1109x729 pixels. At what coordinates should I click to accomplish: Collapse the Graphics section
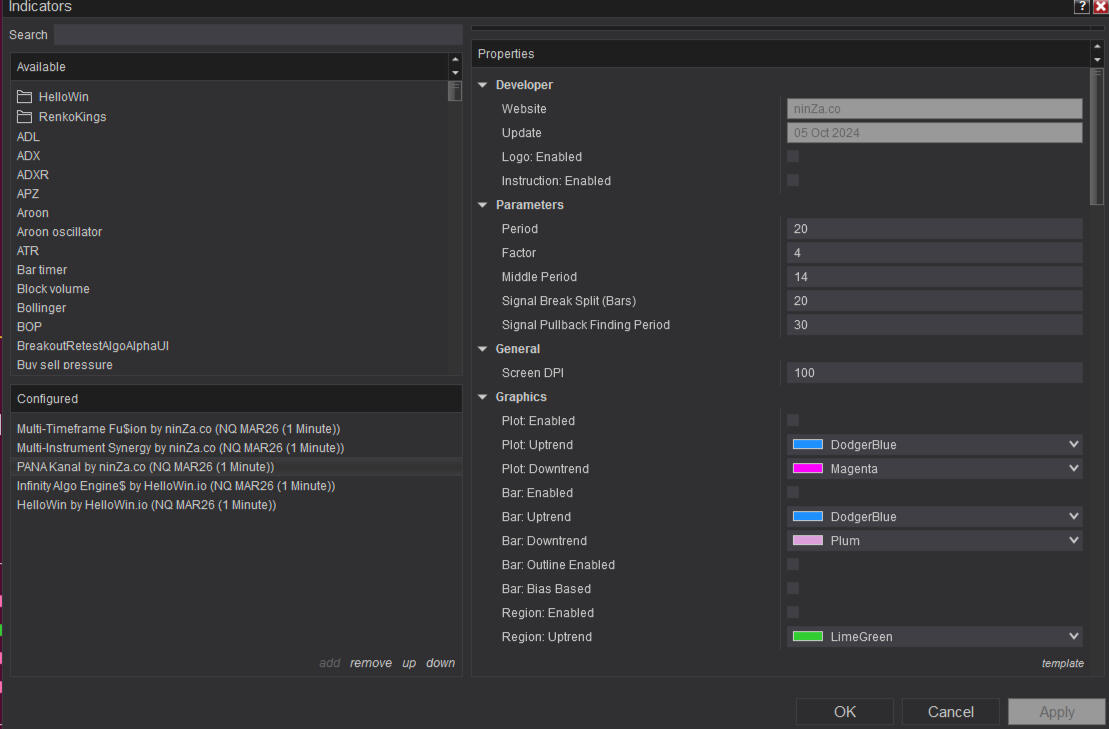point(483,397)
